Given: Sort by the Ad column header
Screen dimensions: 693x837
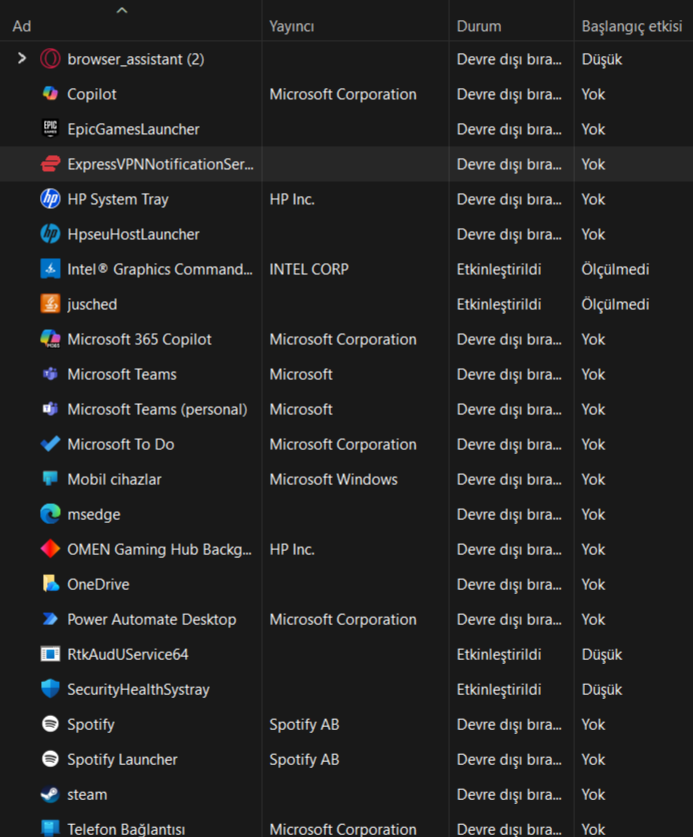Looking at the screenshot, I should click(x=22, y=26).
